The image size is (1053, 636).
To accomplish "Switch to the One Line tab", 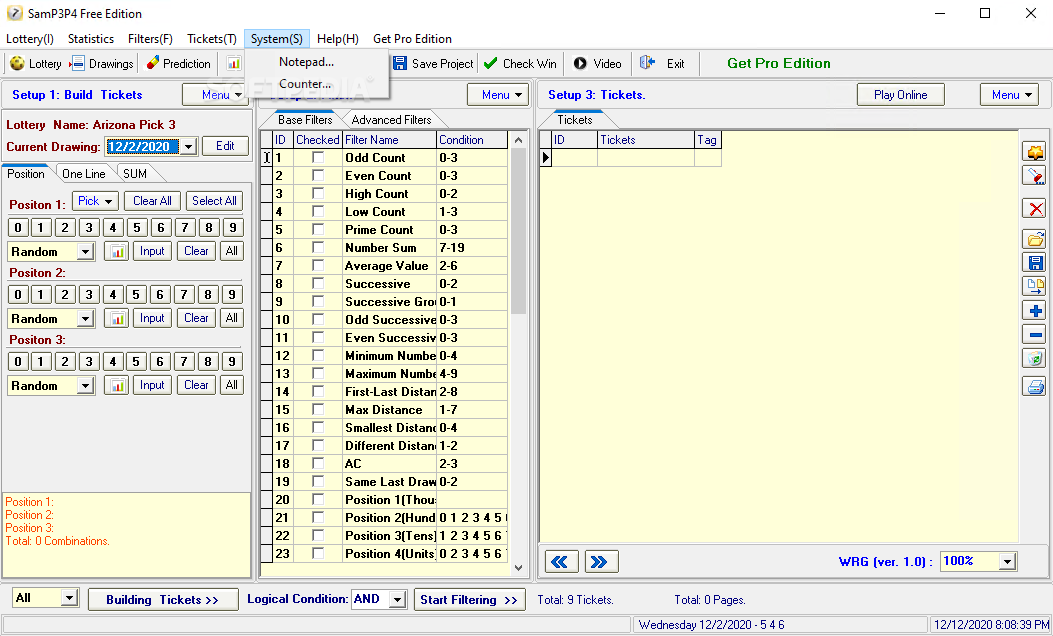I will pos(84,173).
